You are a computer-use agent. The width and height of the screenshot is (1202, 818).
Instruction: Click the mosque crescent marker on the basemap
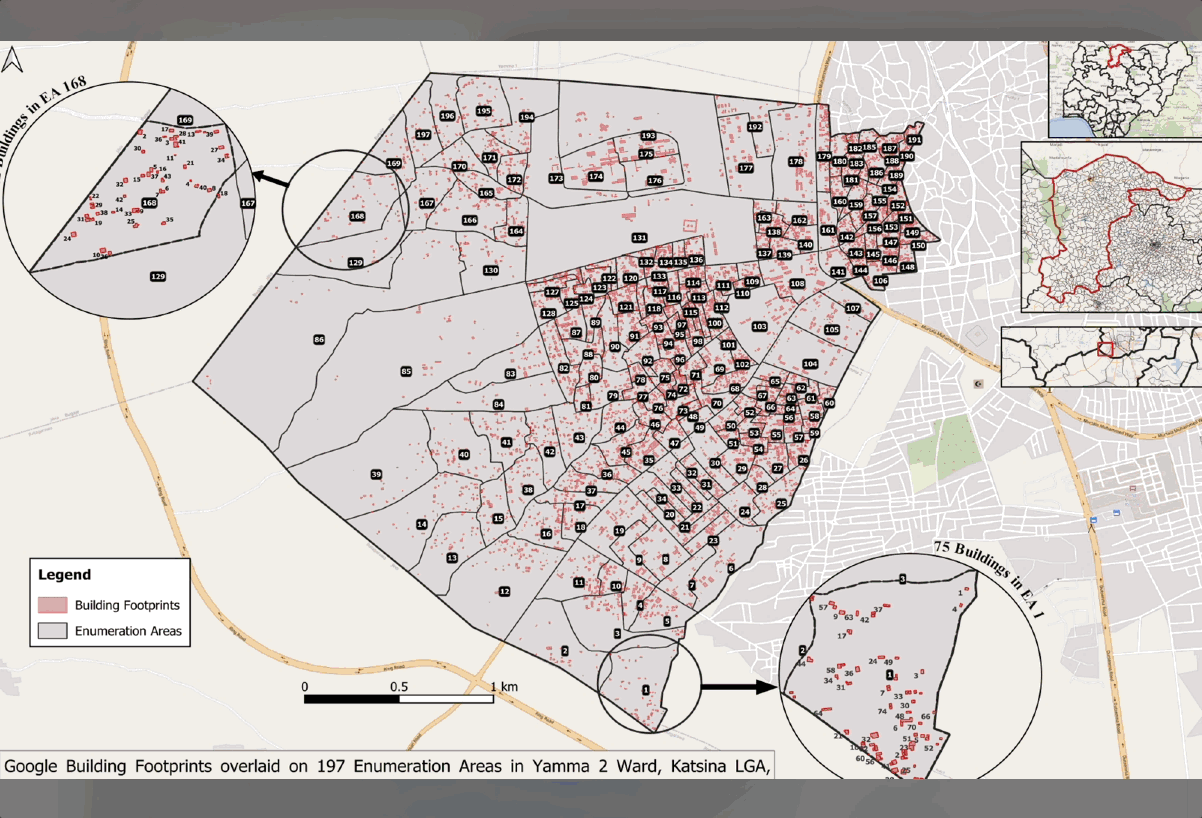coord(977,383)
